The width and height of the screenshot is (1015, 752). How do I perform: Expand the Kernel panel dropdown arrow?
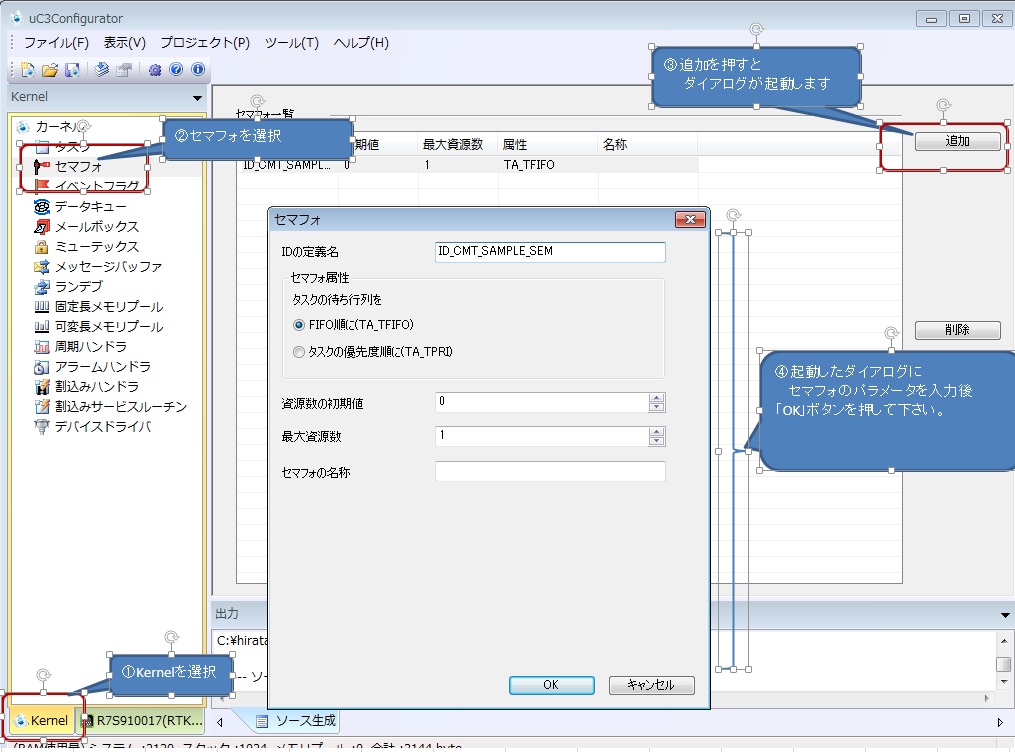click(197, 98)
